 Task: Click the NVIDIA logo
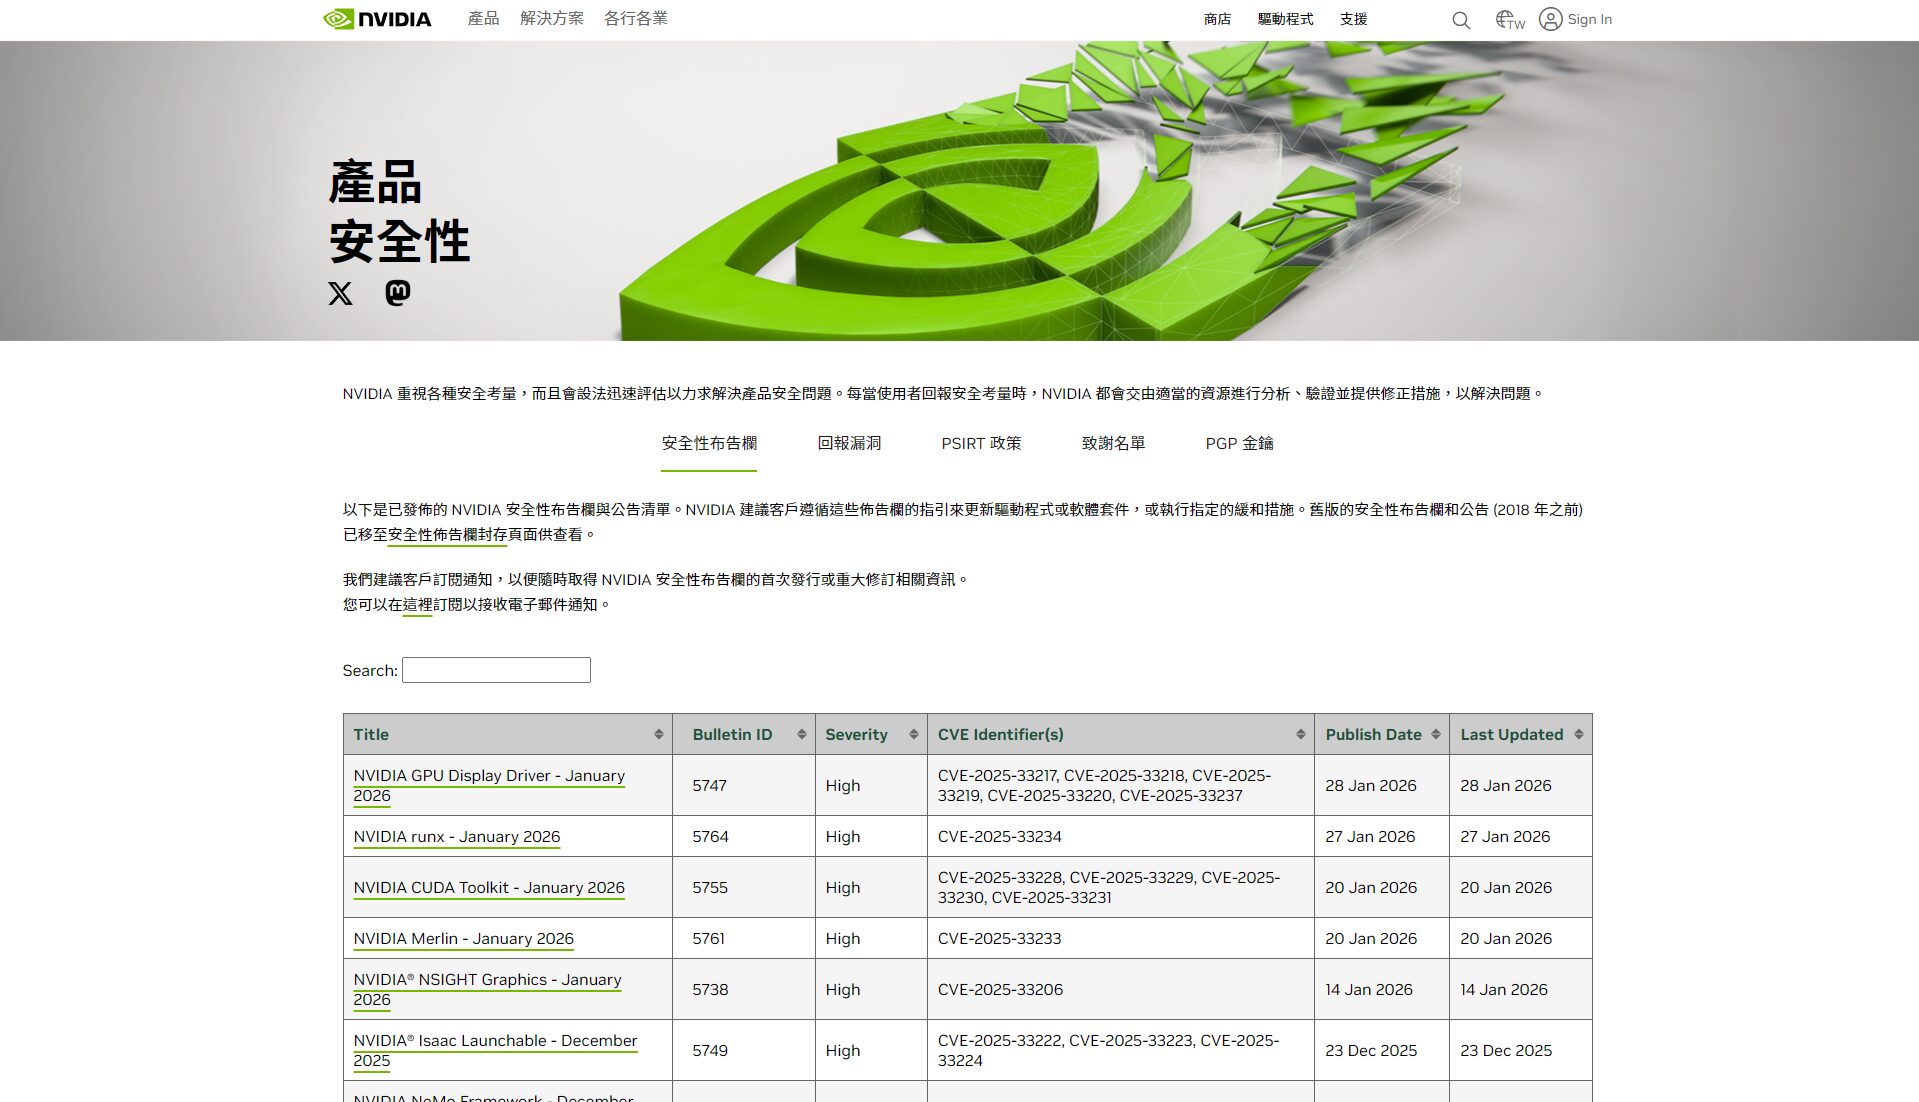tap(377, 18)
